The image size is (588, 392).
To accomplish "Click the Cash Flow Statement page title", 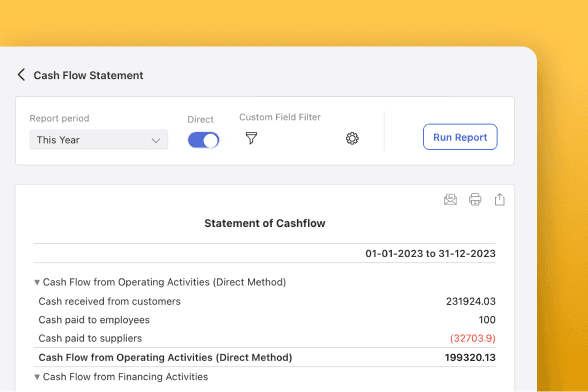I will 88,75.
